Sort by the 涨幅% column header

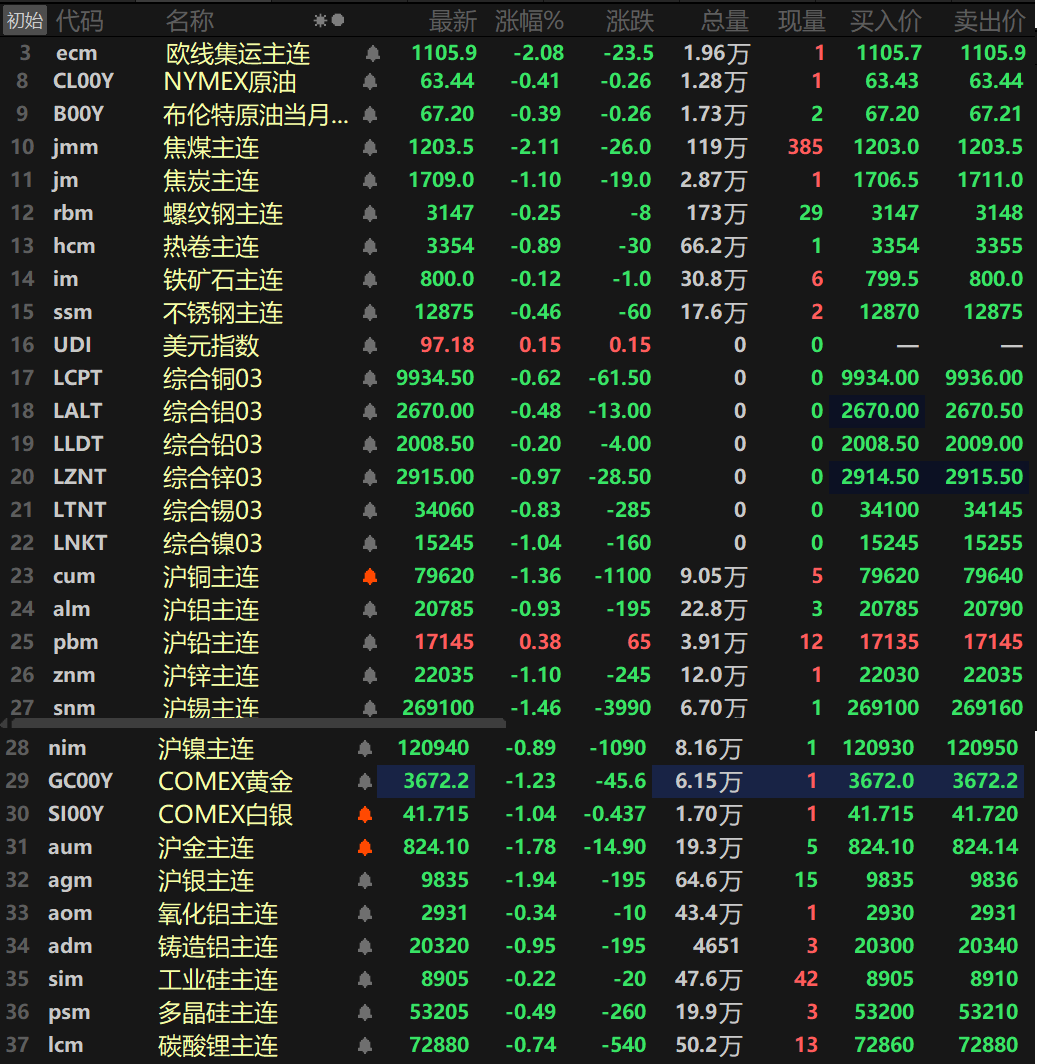(x=529, y=20)
